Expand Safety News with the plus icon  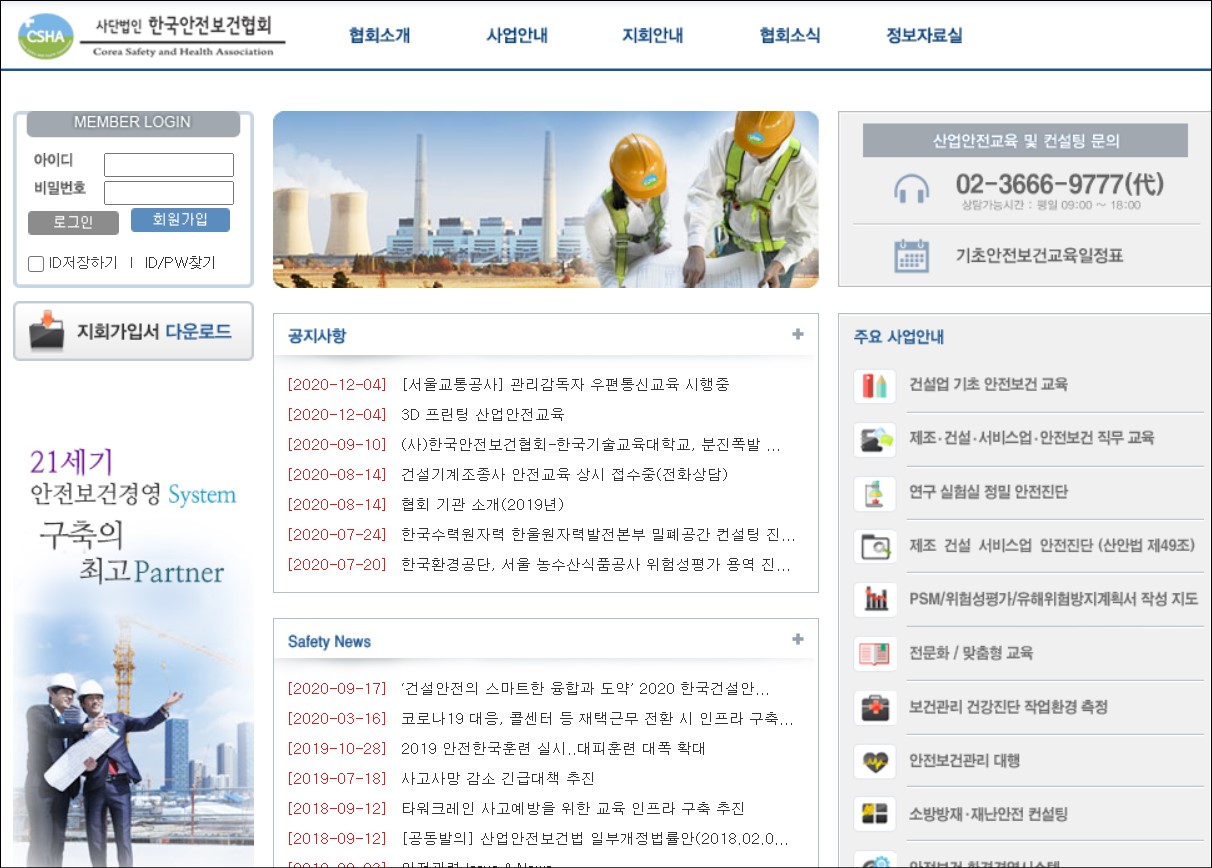coord(797,640)
